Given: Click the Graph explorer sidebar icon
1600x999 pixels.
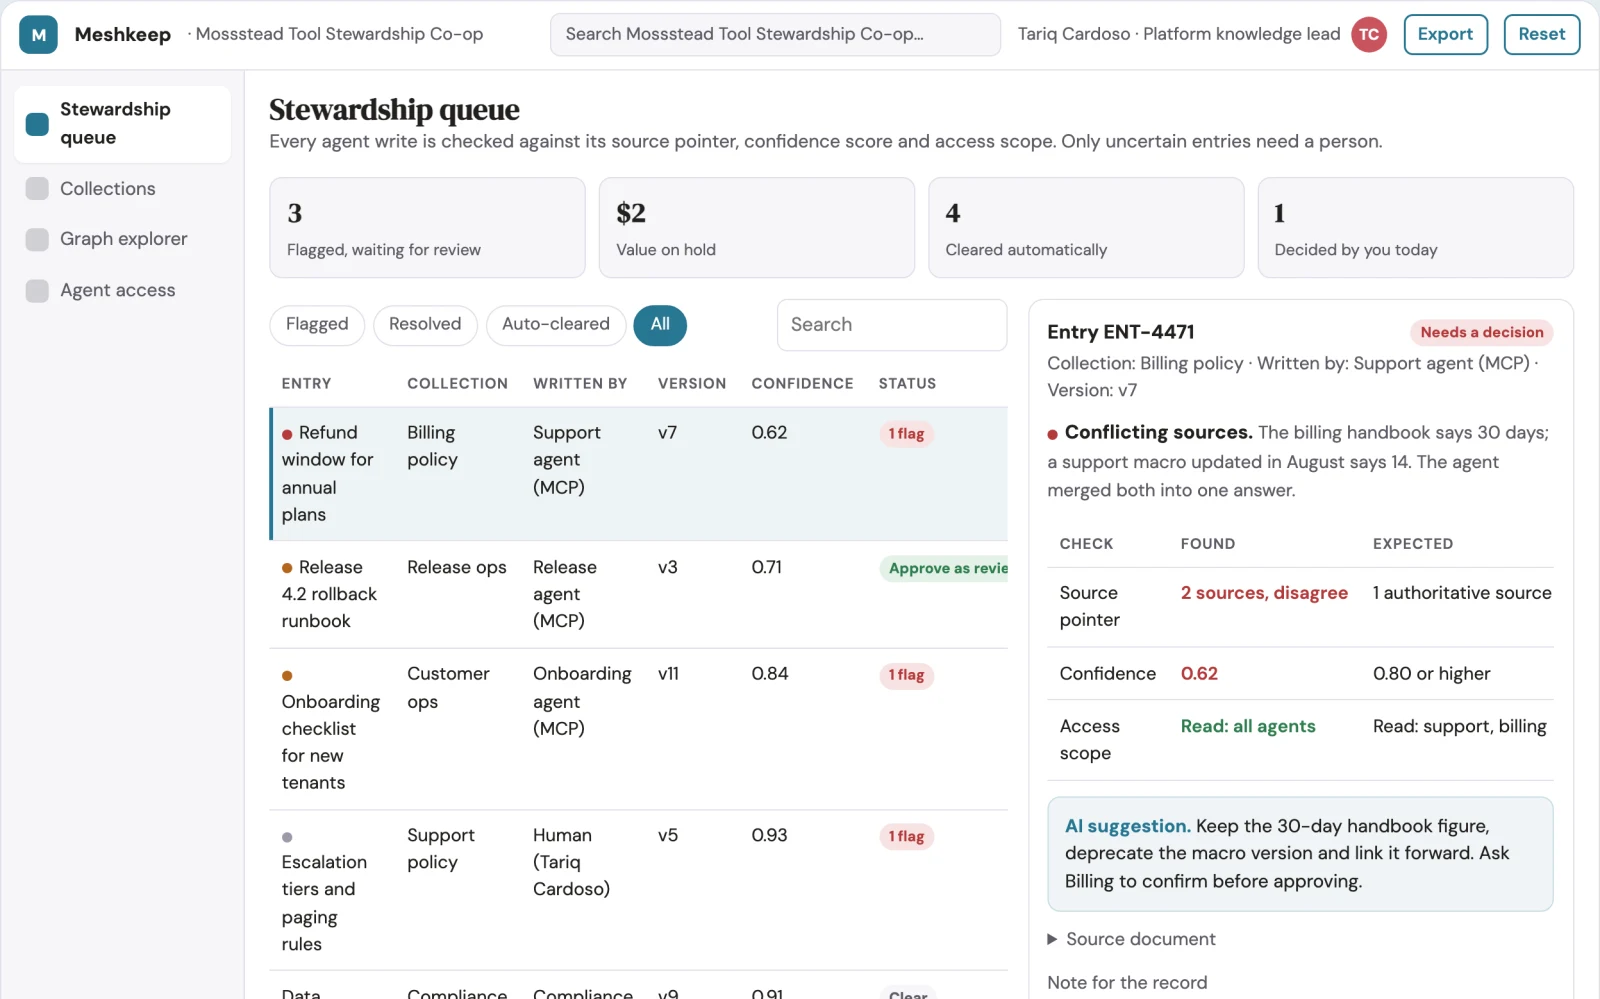Looking at the screenshot, I should (x=37, y=239).
